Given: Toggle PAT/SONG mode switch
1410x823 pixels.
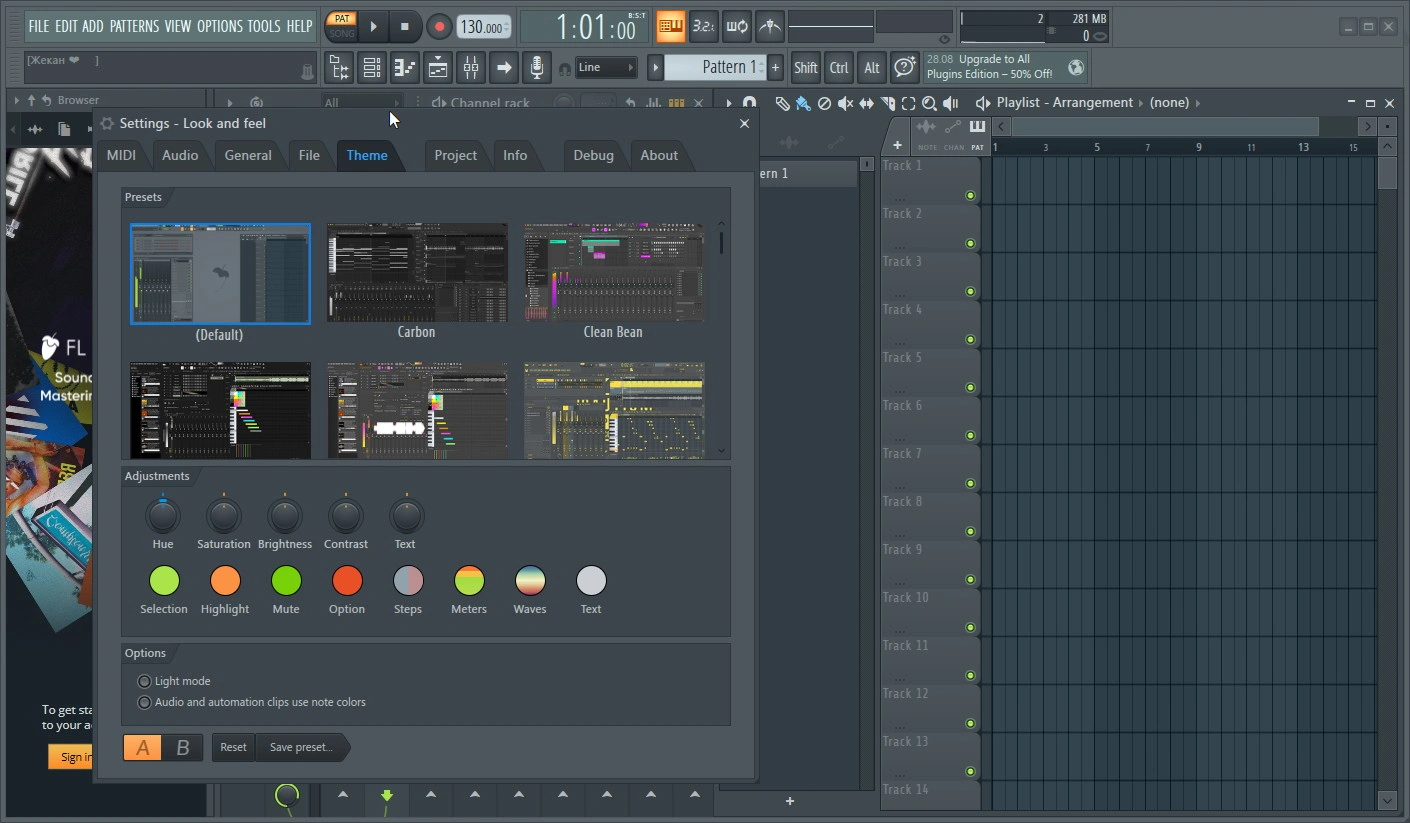Looking at the screenshot, I should click(342, 26).
